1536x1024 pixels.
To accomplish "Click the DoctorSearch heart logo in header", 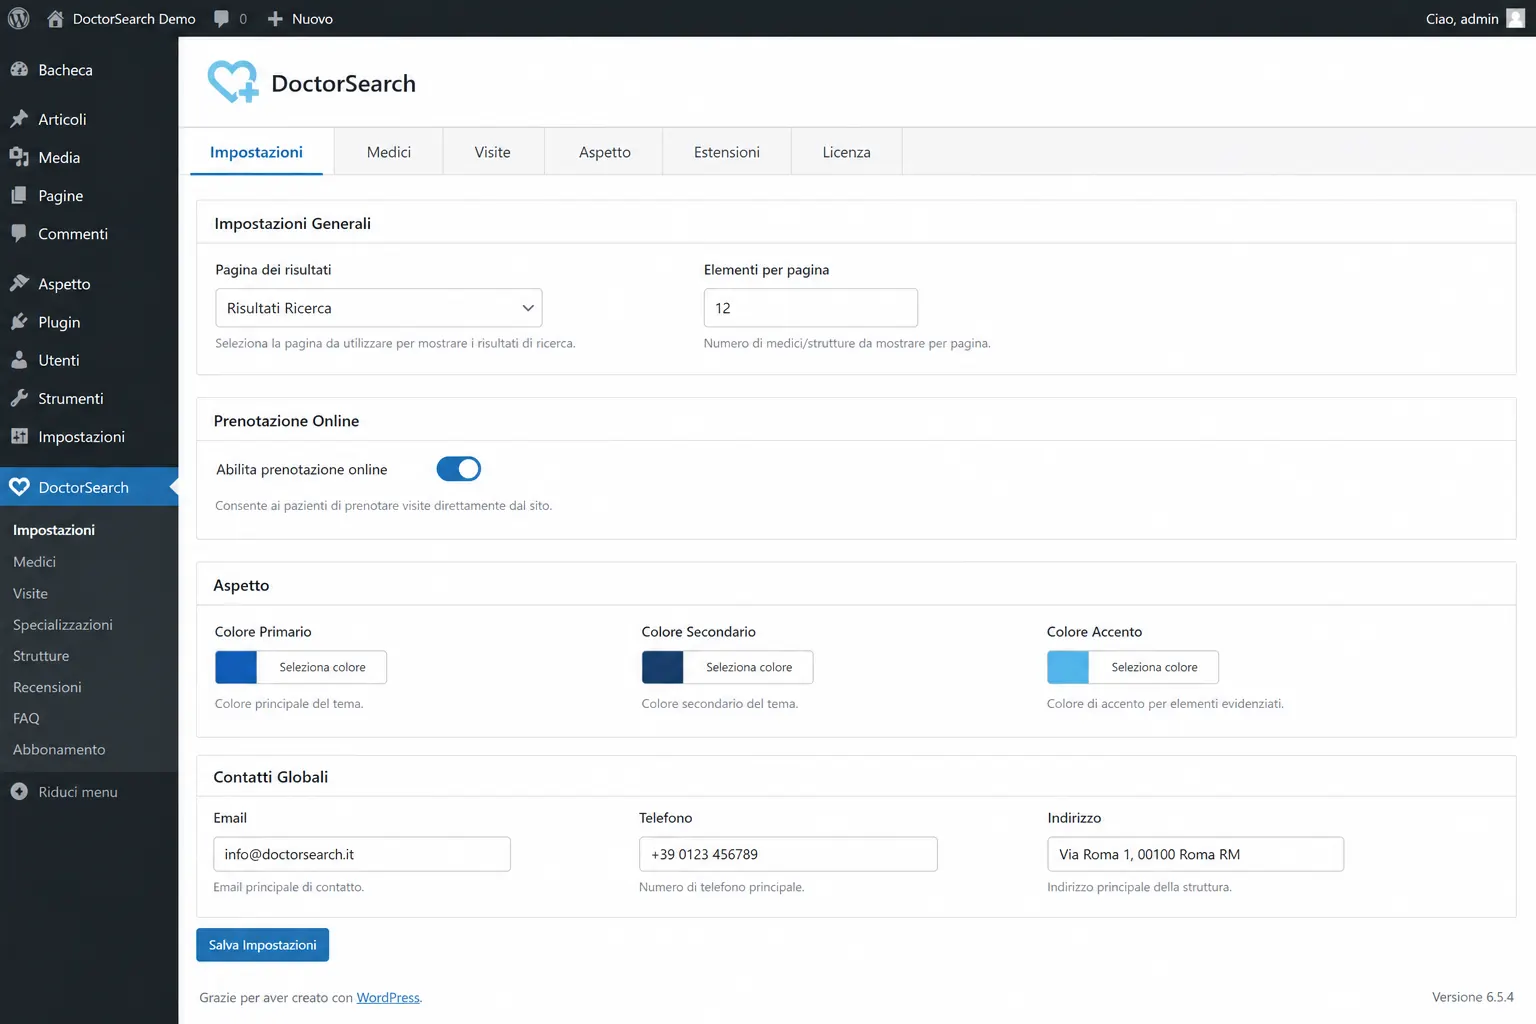I will click(x=232, y=82).
